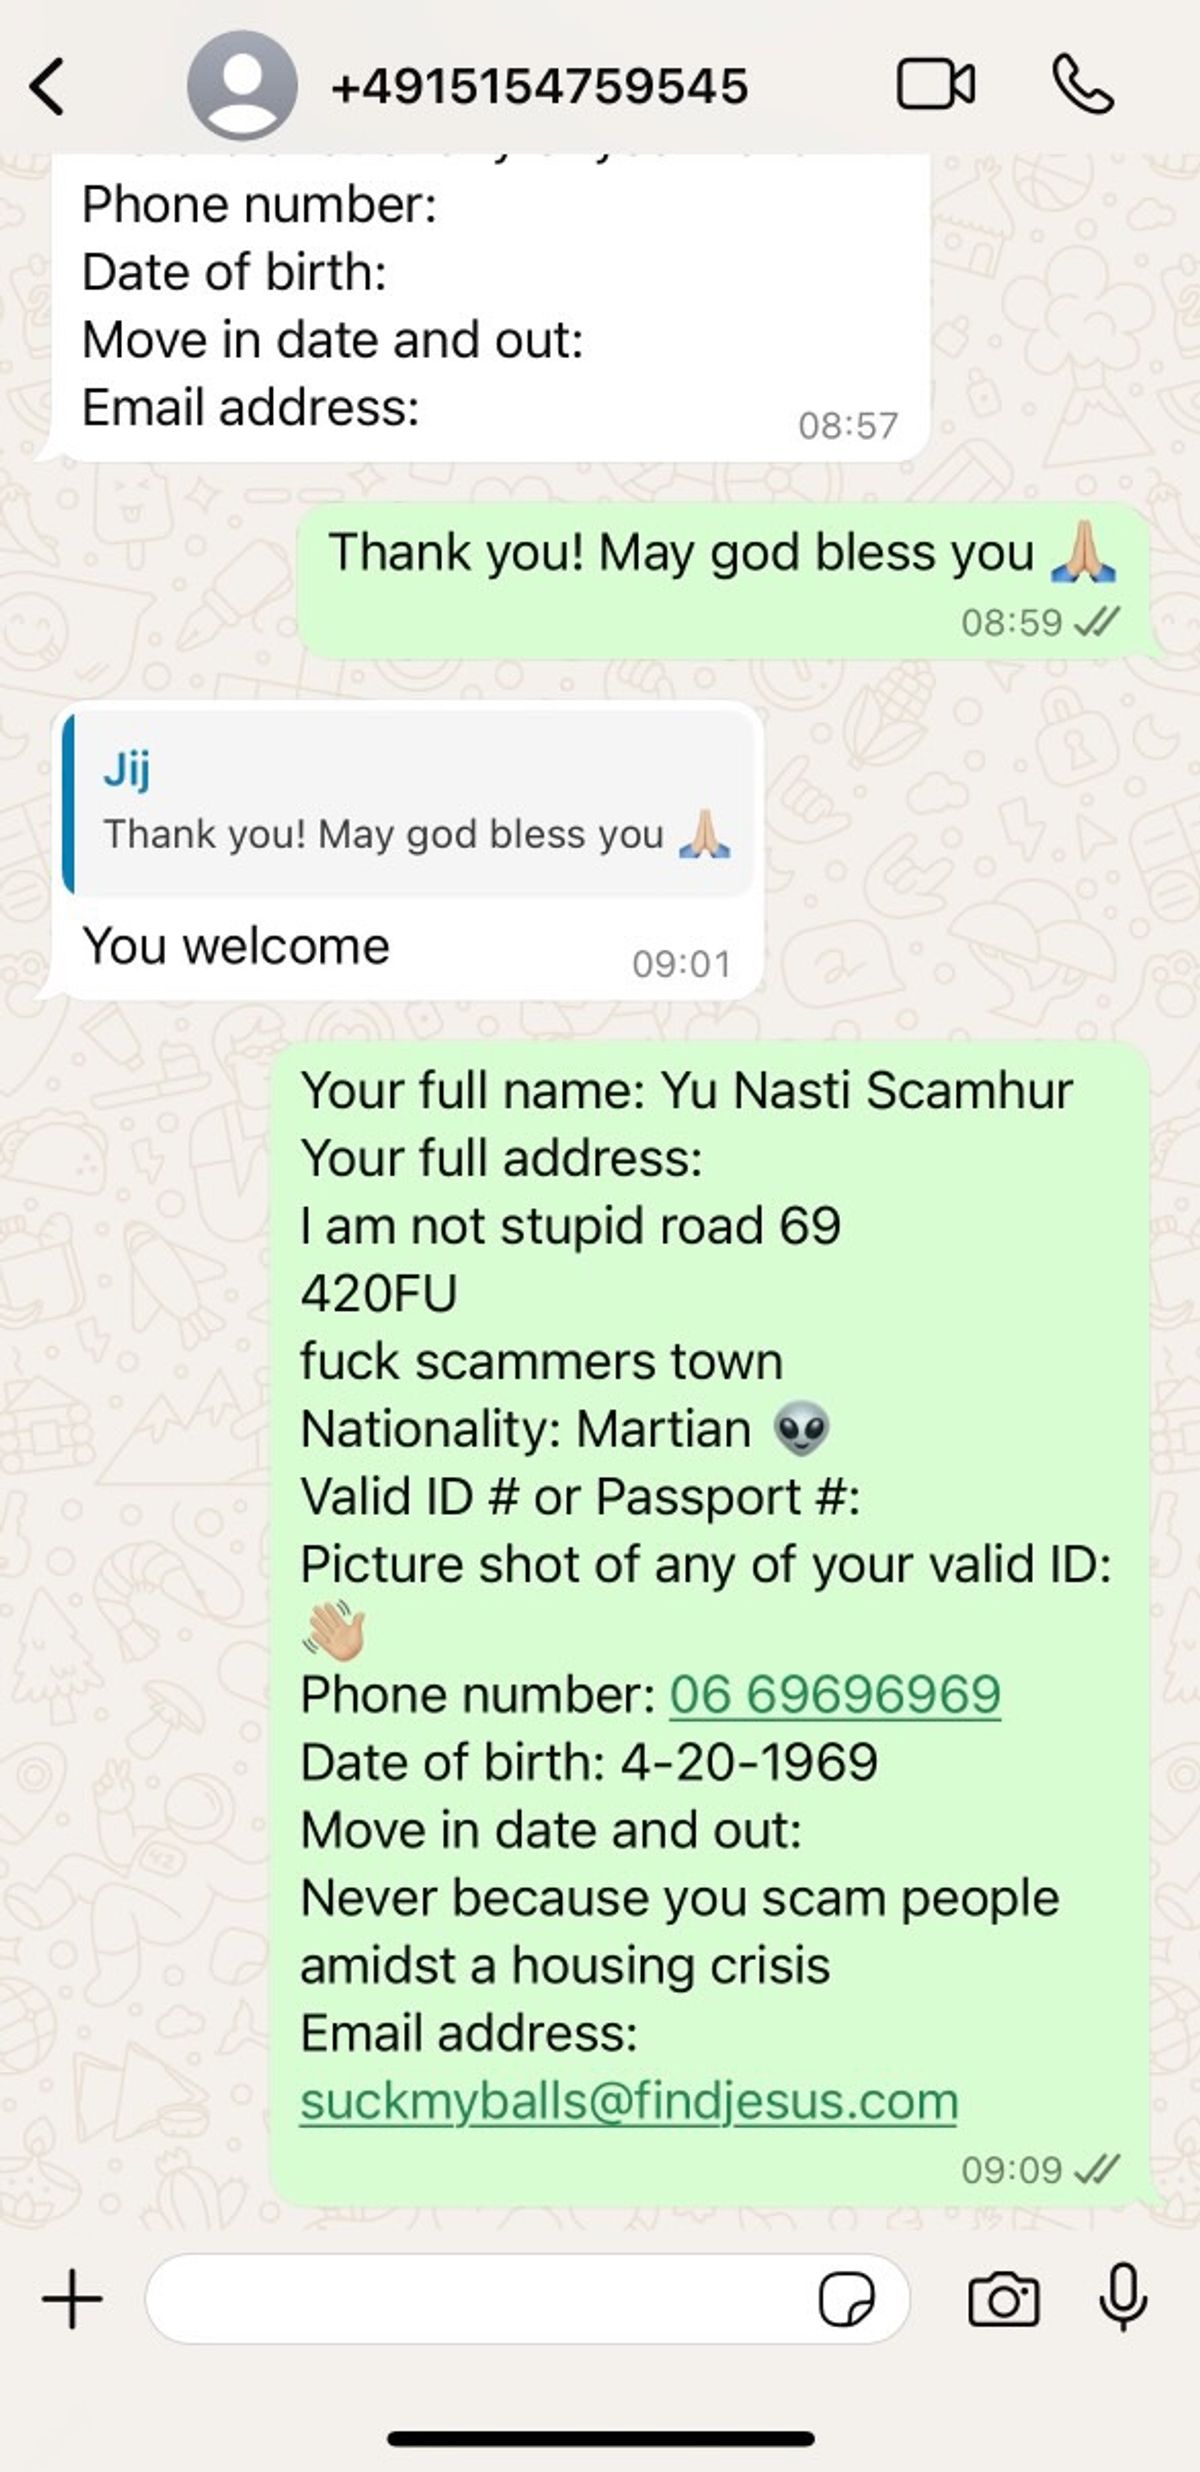Tap the long sent message with fake details
This screenshot has width=1200, height=2472.
click(709, 1622)
